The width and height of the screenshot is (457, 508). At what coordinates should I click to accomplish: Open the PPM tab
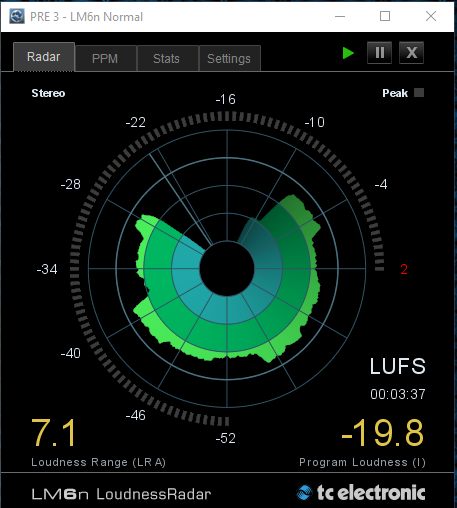click(x=106, y=59)
